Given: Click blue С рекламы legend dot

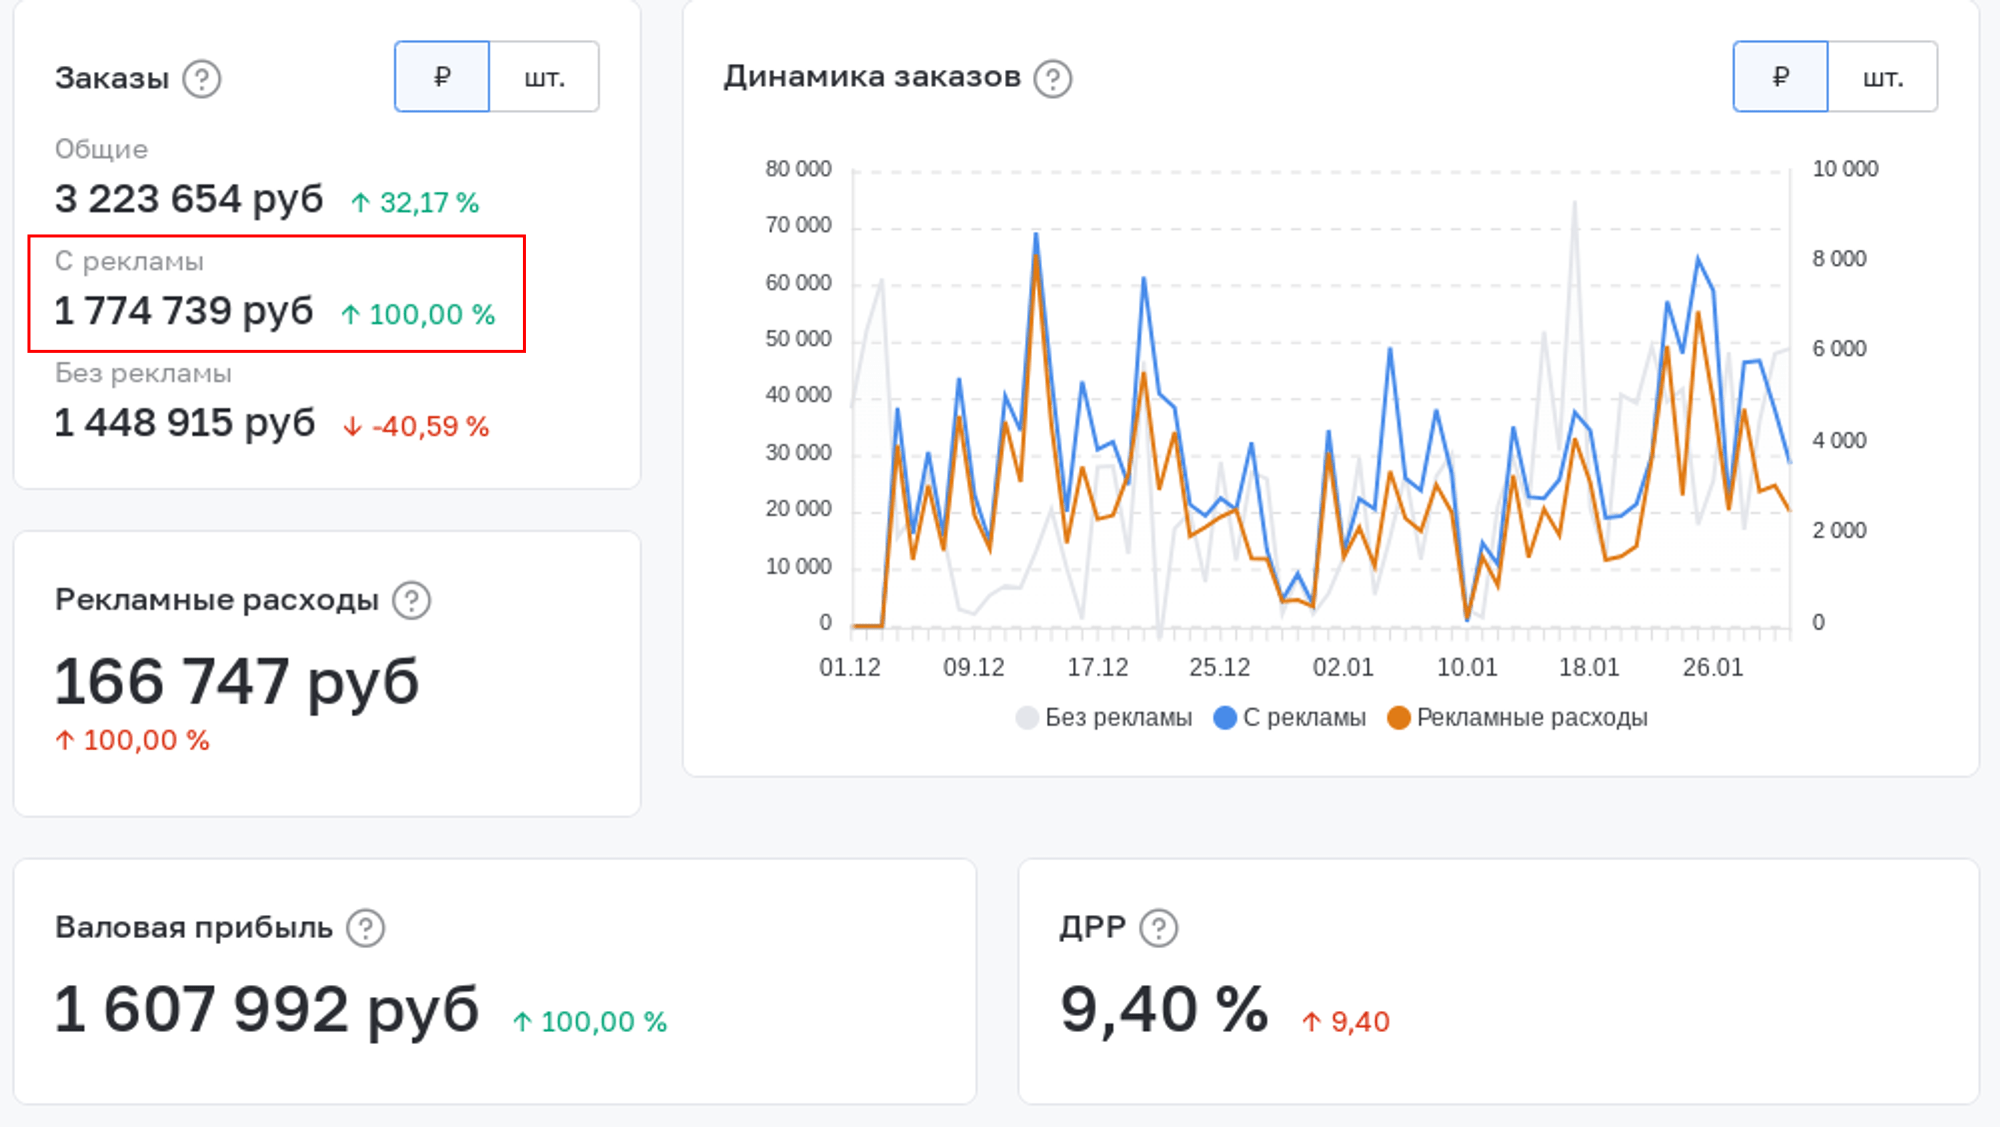Looking at the screenshot, I should [1225, 718].
